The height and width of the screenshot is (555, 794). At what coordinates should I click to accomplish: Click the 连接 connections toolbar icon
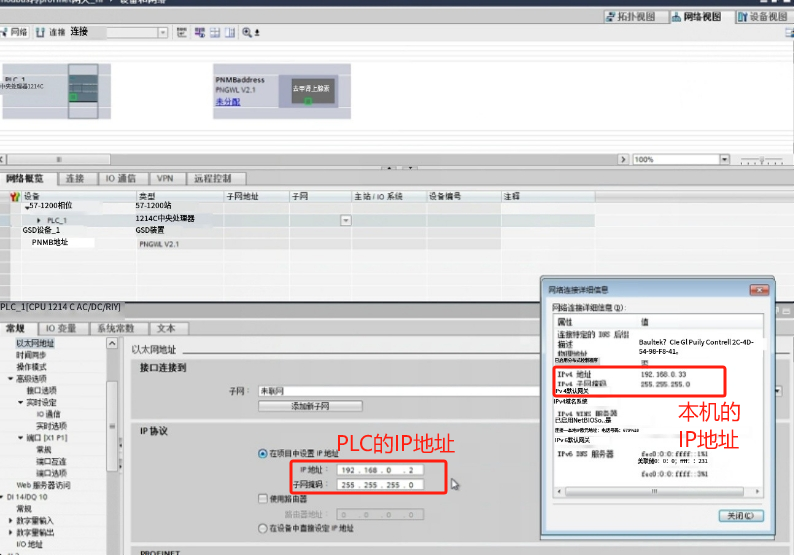point(41,32)
